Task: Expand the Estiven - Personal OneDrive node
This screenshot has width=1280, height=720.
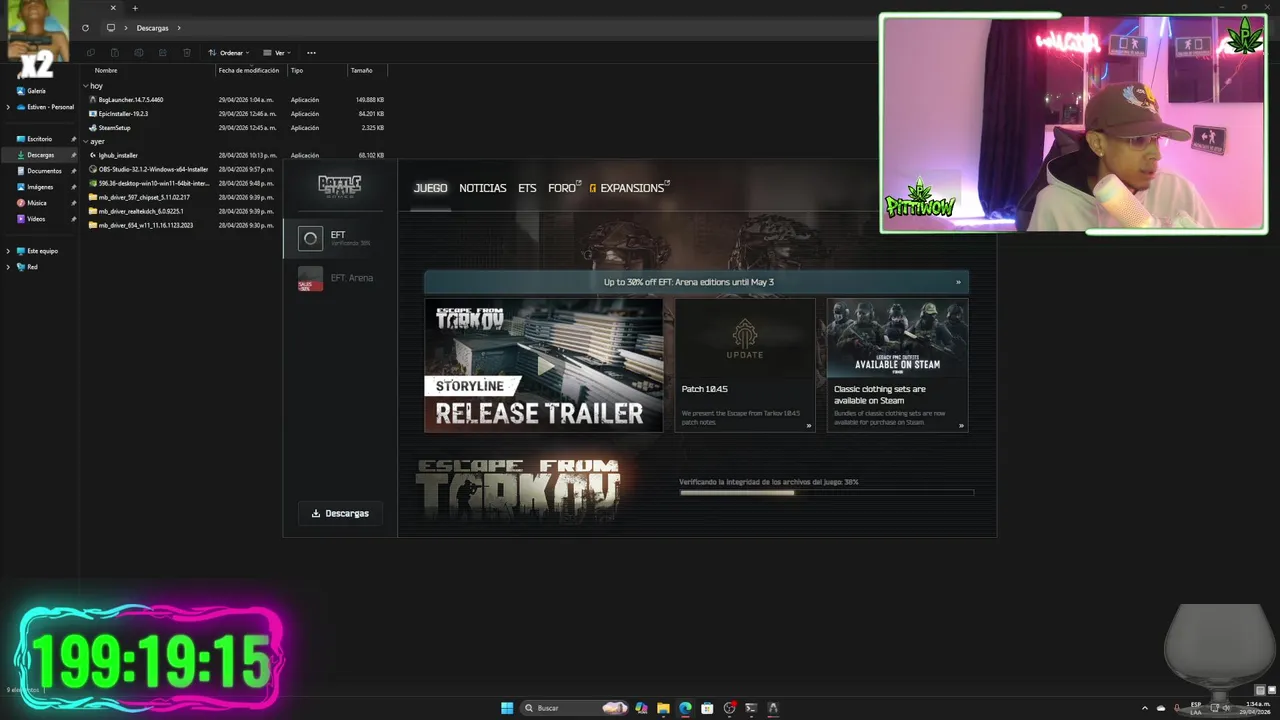Action: (x=9, y=107)
